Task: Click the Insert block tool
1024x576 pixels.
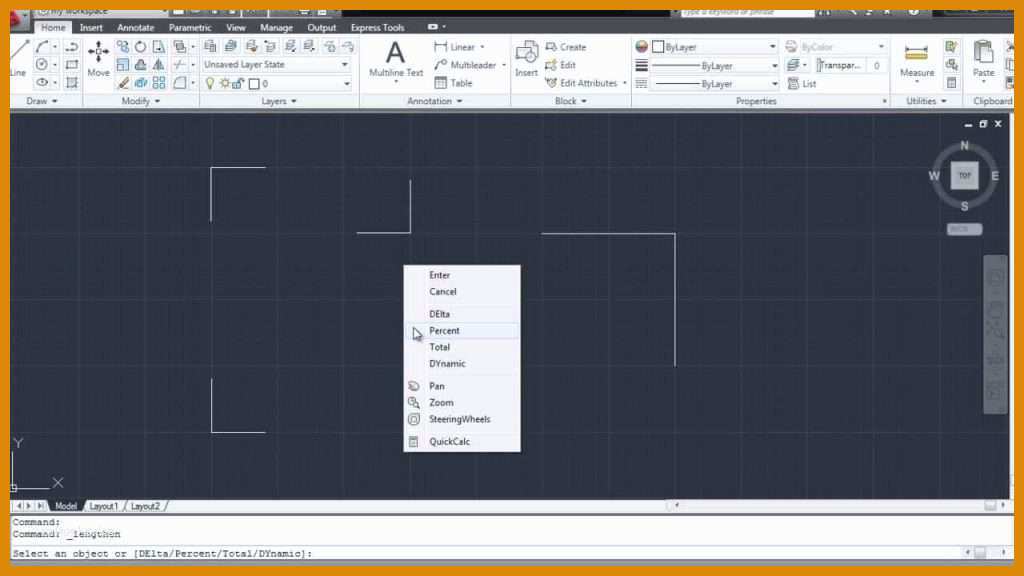Action: click(526, 59)
